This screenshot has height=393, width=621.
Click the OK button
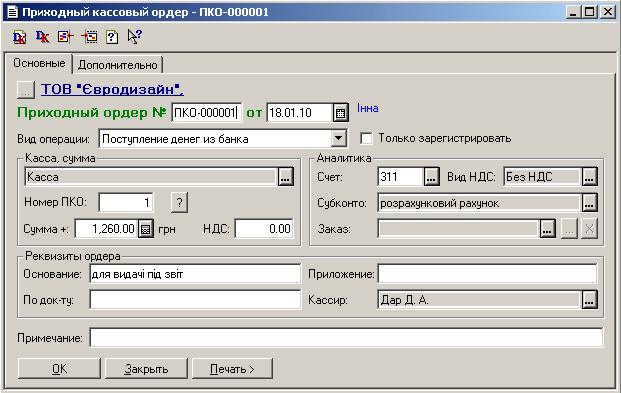click(x=59, y=369)
